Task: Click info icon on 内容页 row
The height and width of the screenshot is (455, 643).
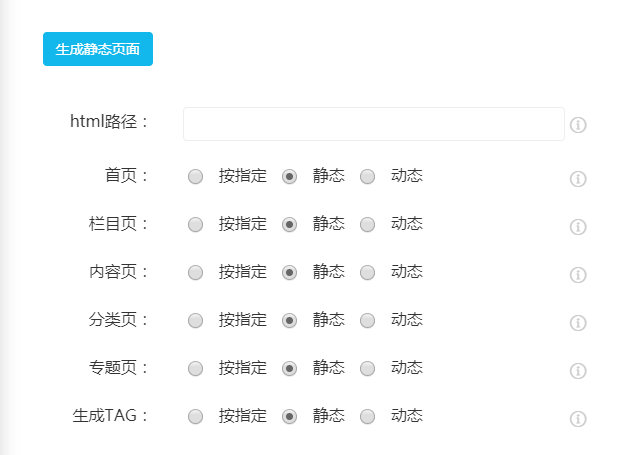Action: click(578, 275)
